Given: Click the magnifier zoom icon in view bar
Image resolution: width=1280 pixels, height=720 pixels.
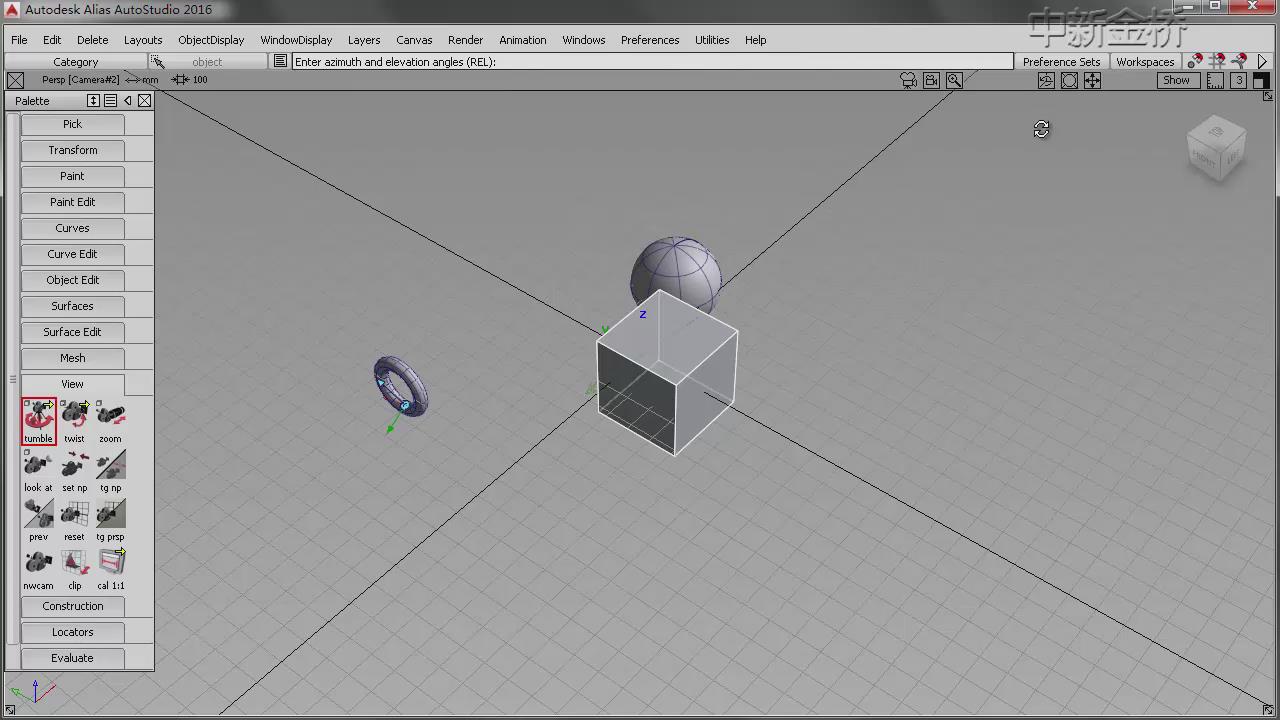Looking at the screenshot, I should coord(954,80).
